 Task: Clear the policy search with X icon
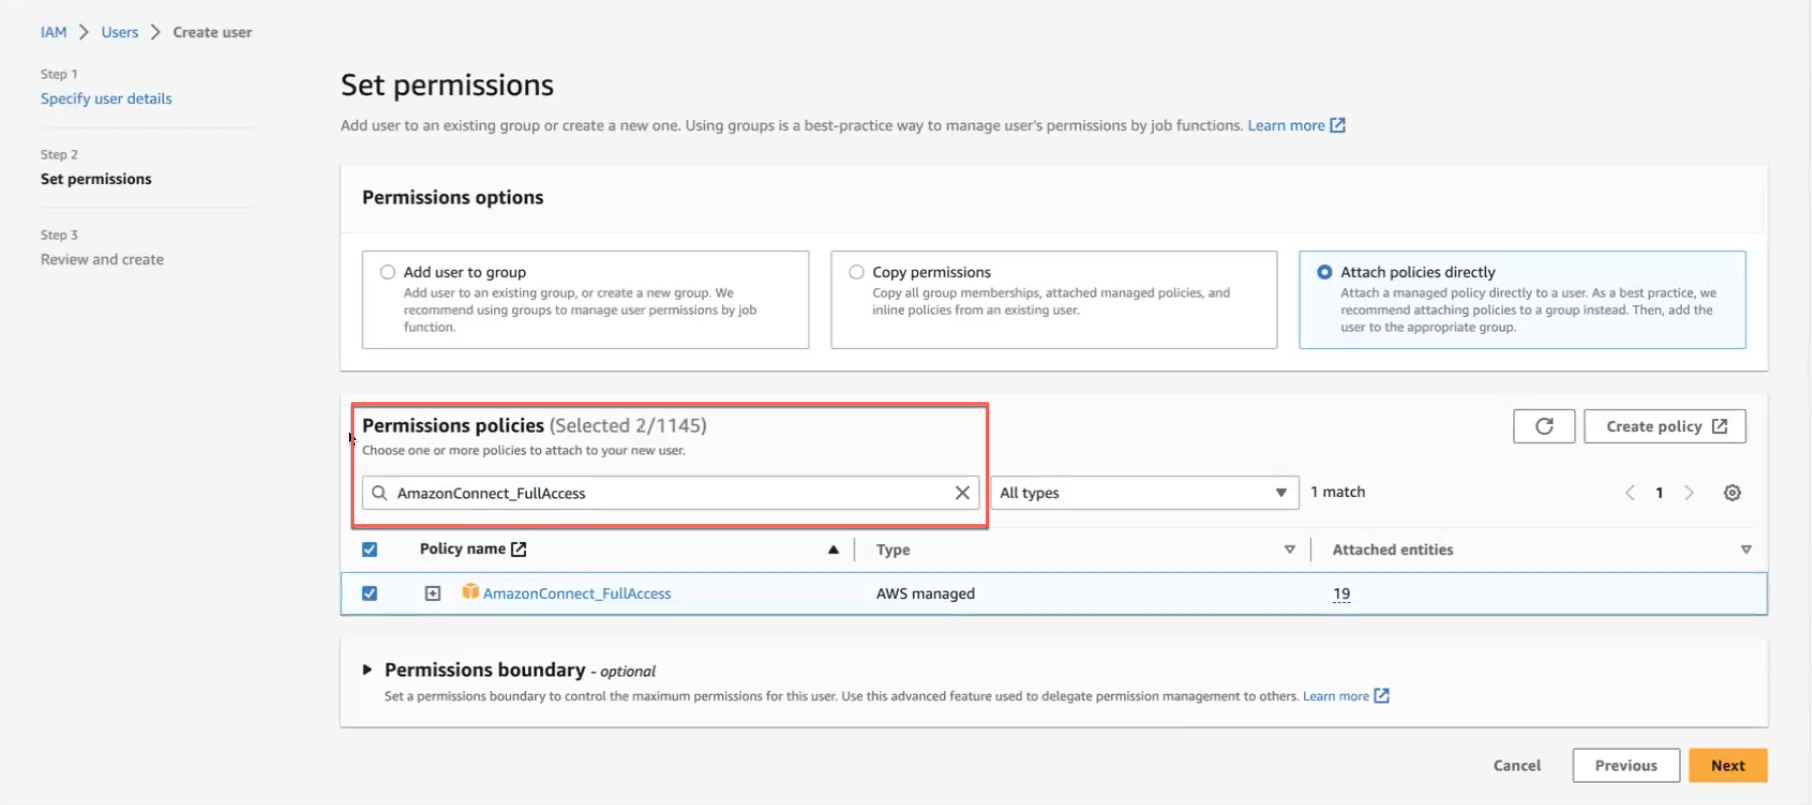(x=962, y=493)
